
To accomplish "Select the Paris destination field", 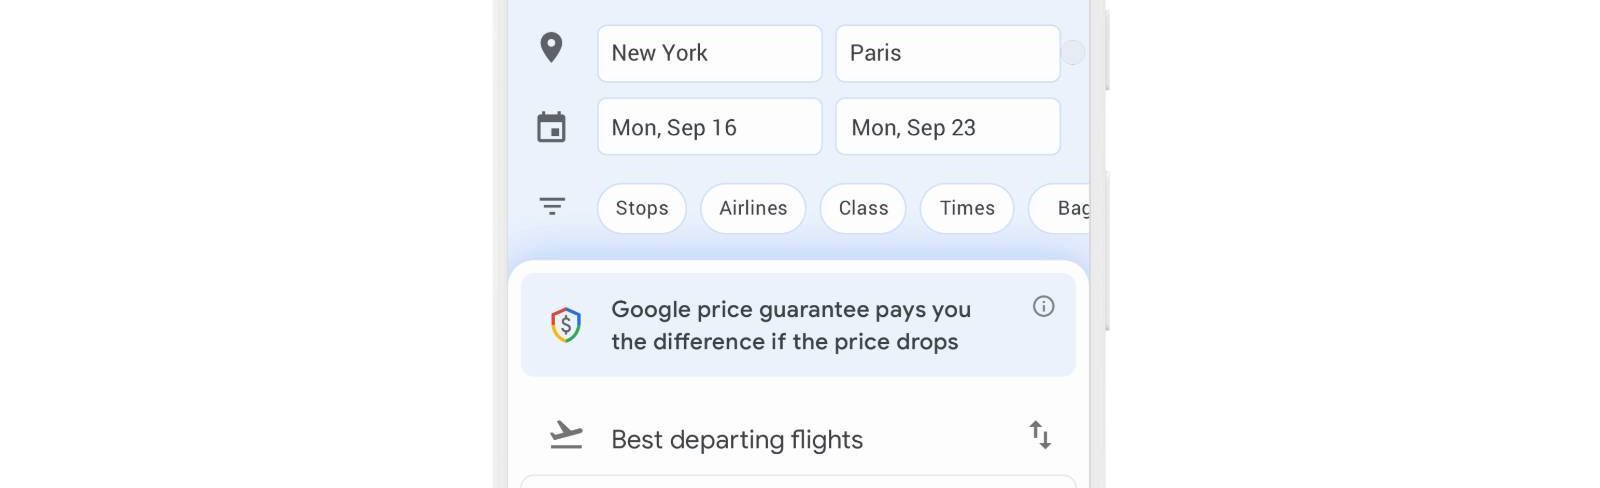I will pyautogui.click(x=948, y=53).
